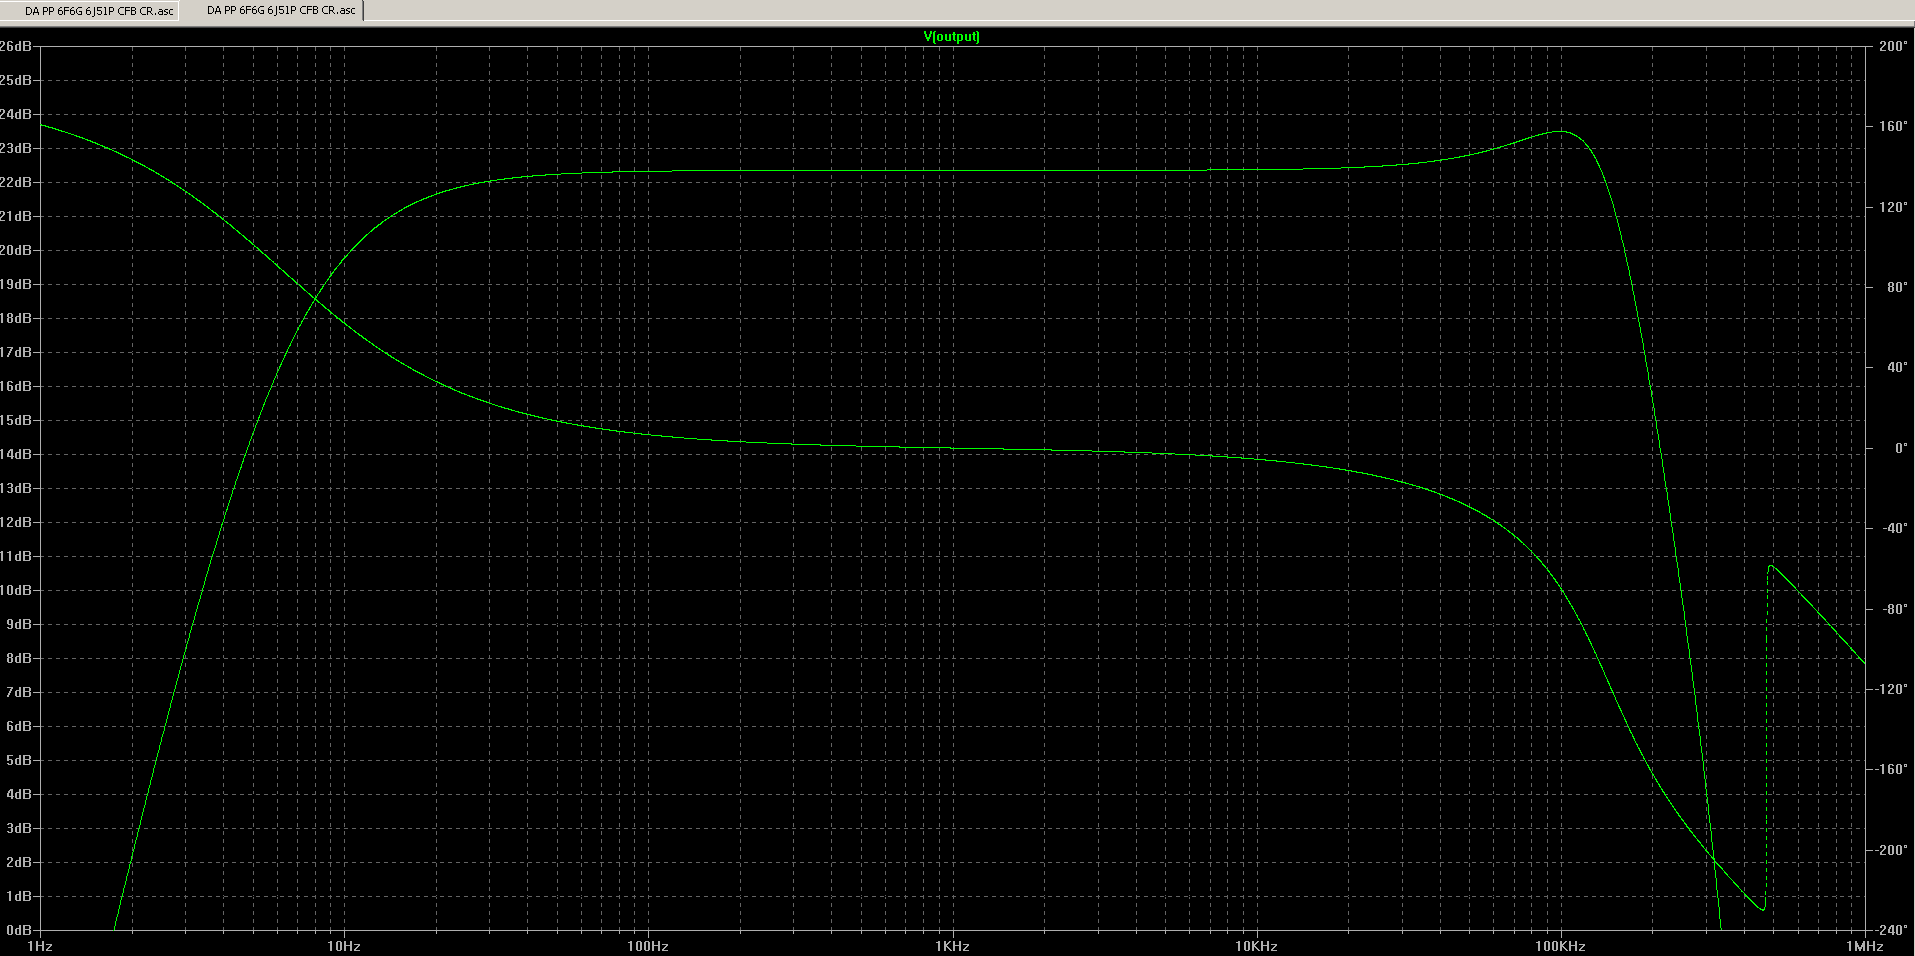Click the 8dB magnitude axis label
The width and height of the screenshot is (1915, 956).
tap(18, 658)
